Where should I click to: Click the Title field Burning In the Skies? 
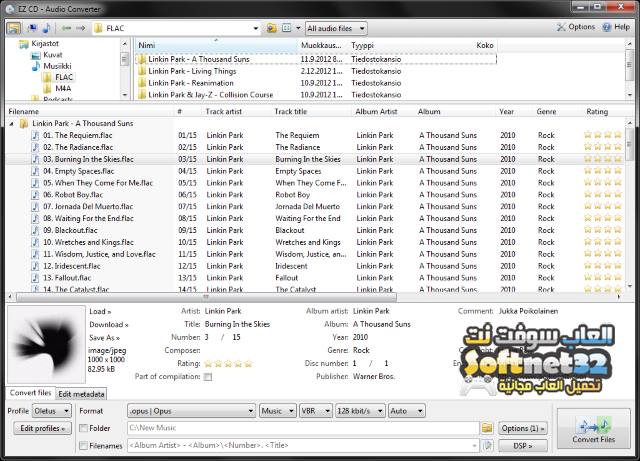pyautogui.click(x=237, y=324)
